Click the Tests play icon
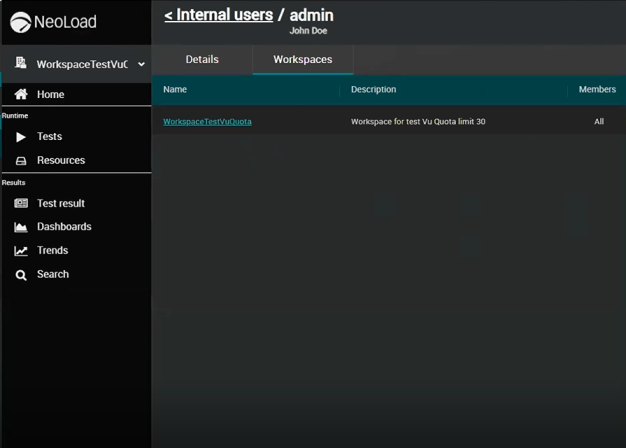Viewport: 626px width, 448px height. 21,137
